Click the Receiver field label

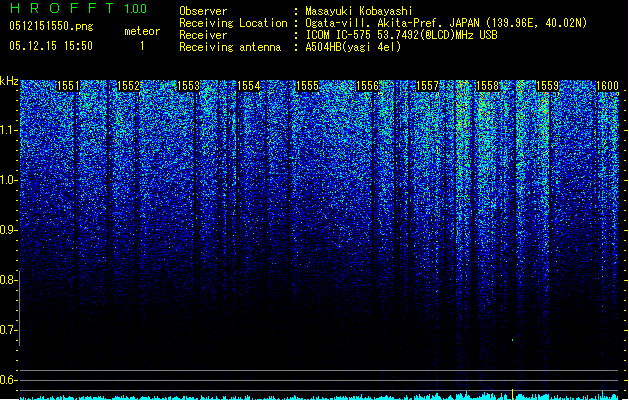pos(203,35)
